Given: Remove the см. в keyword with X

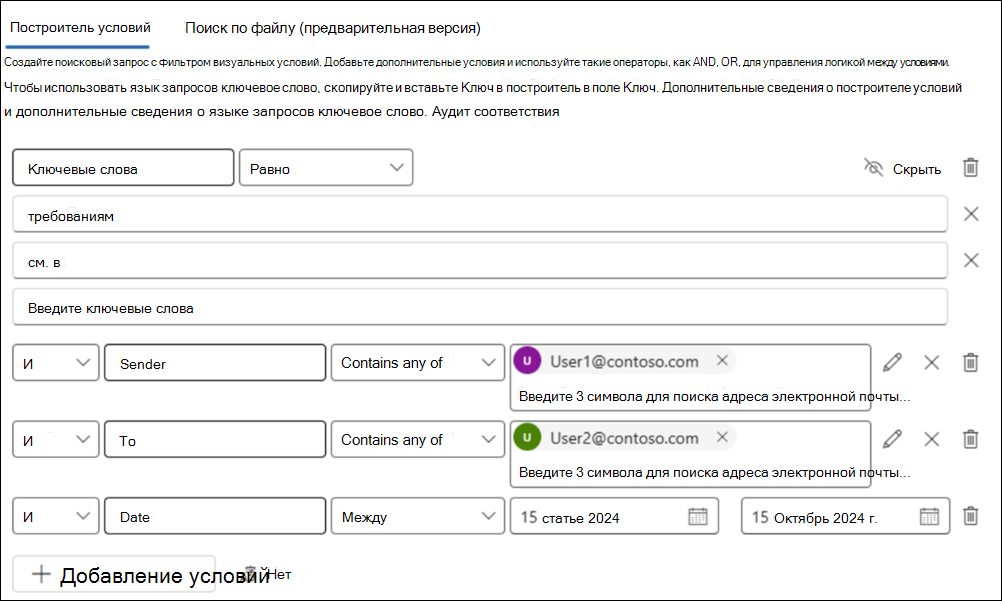Looking at the screenshot, I should coord(971,260).
